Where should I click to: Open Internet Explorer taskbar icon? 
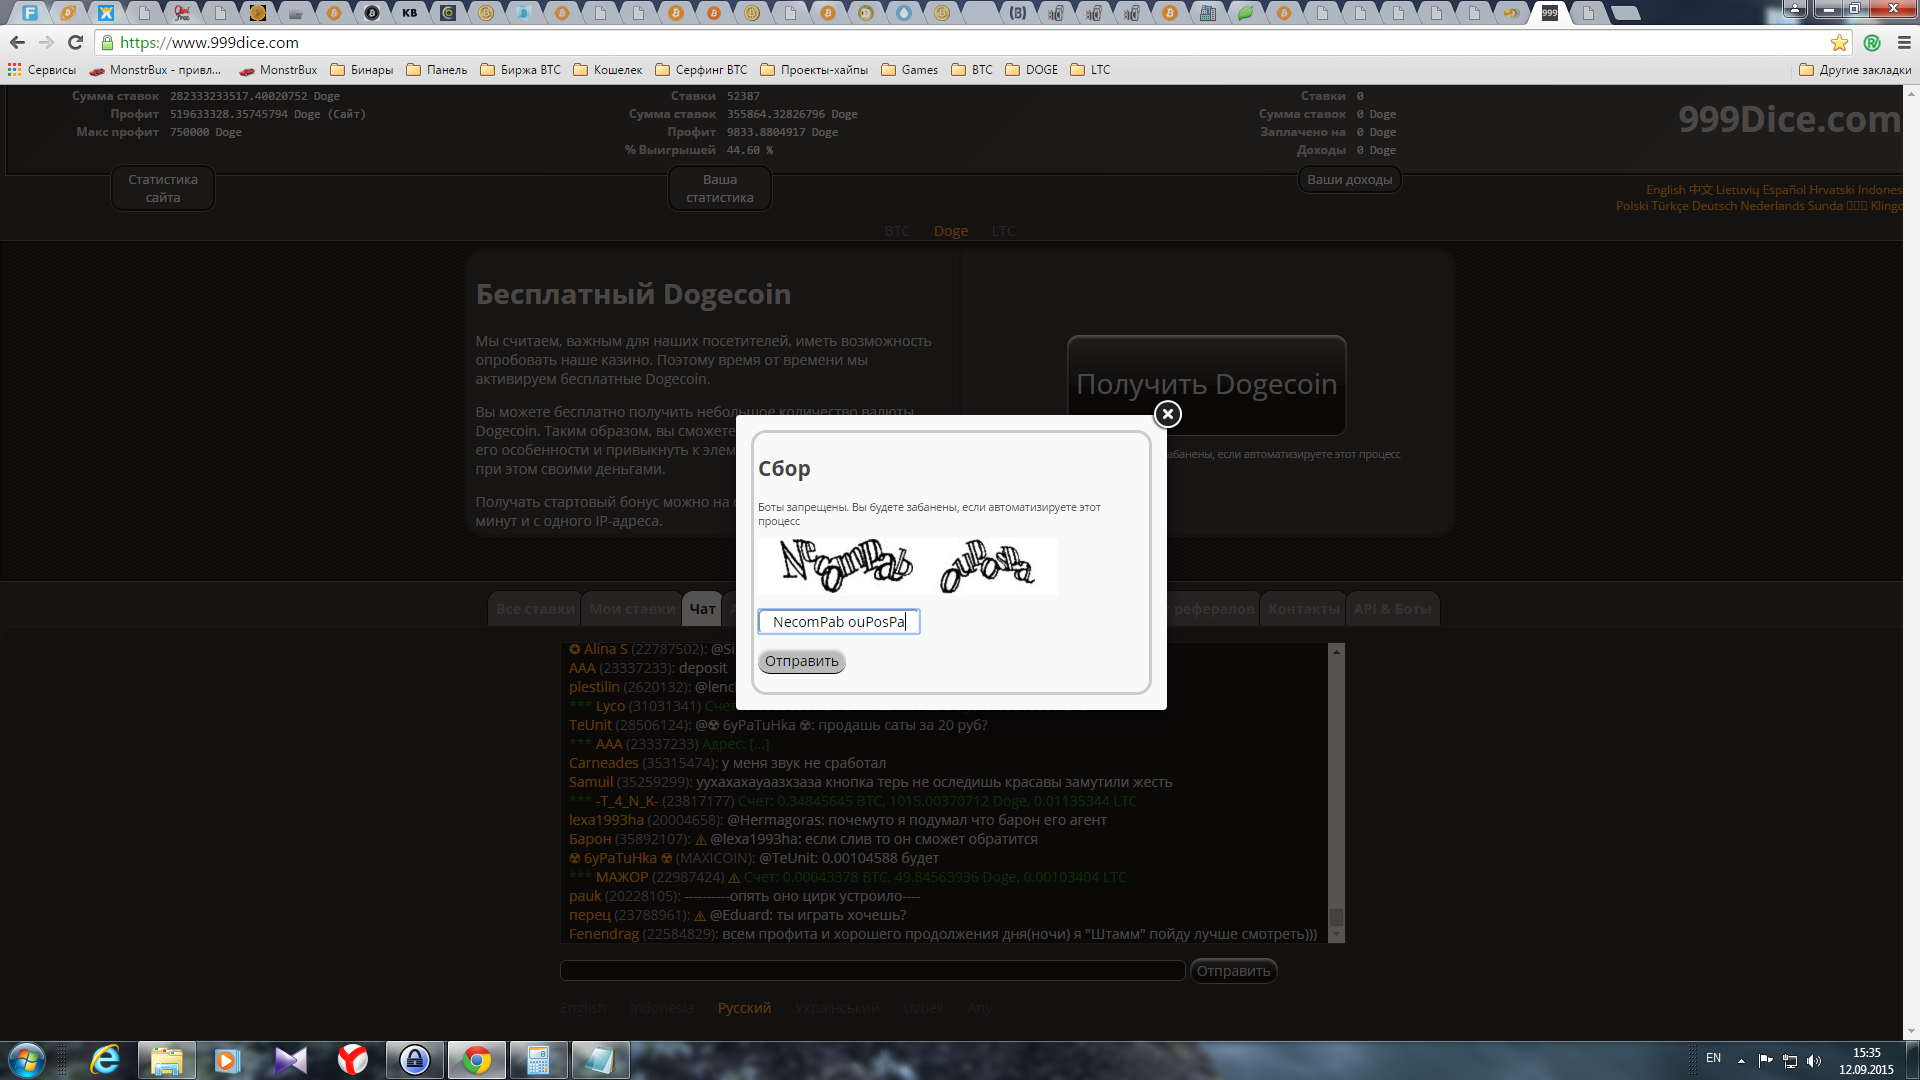point(105,1060)
